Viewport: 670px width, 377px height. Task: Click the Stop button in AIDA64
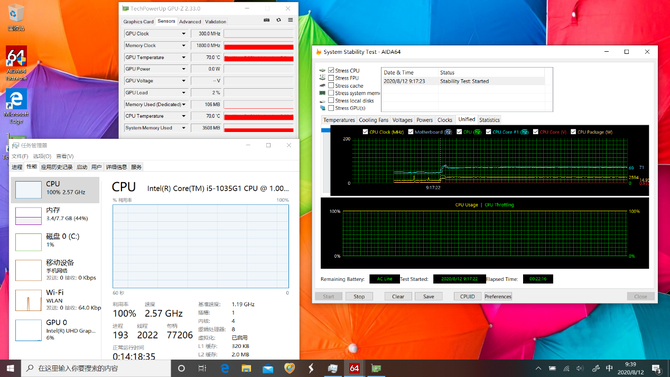pos(359,296)
